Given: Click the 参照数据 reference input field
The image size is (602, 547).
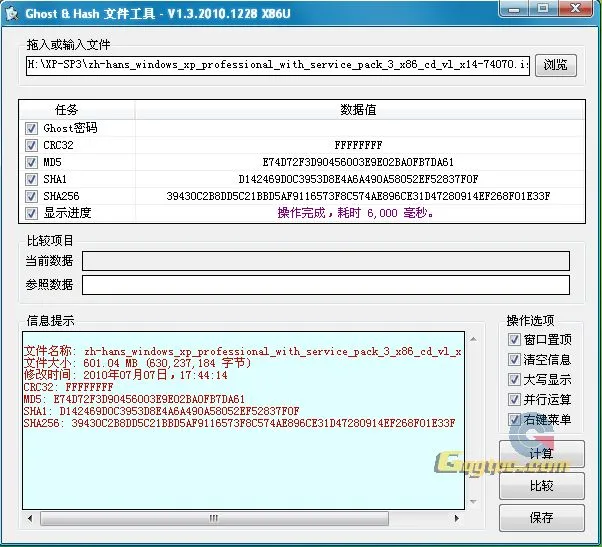Looking at the screenshot, I should pyautogui.click(x=325, y=285).
